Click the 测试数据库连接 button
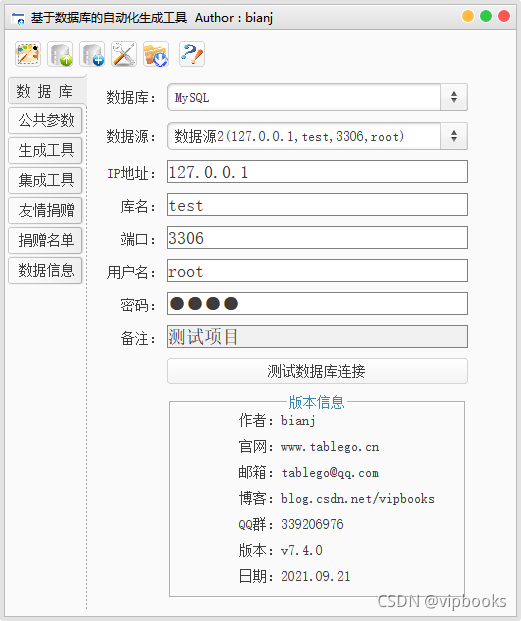Viewport: 521px width, 621px height. (318, 371)
